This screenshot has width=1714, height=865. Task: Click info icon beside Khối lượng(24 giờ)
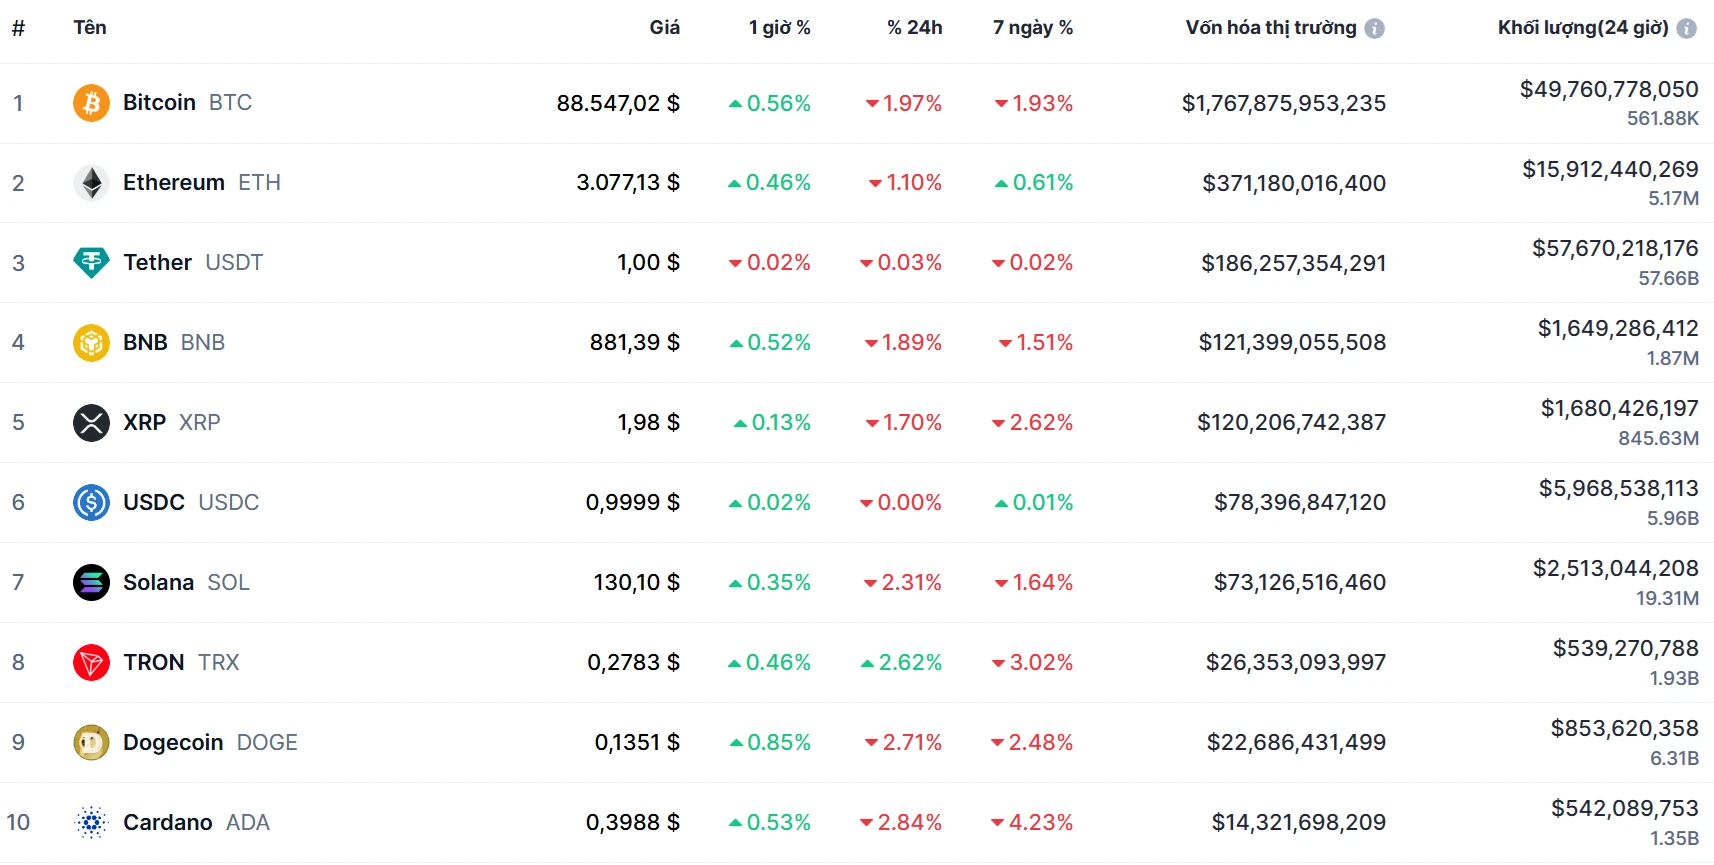[1686, 28]
